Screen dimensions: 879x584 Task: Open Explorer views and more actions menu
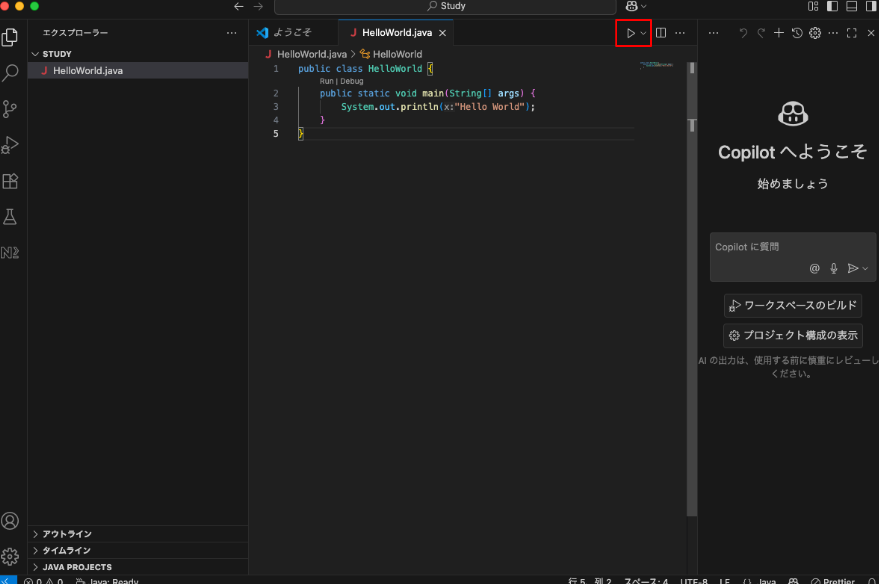(x=232, y=33)
